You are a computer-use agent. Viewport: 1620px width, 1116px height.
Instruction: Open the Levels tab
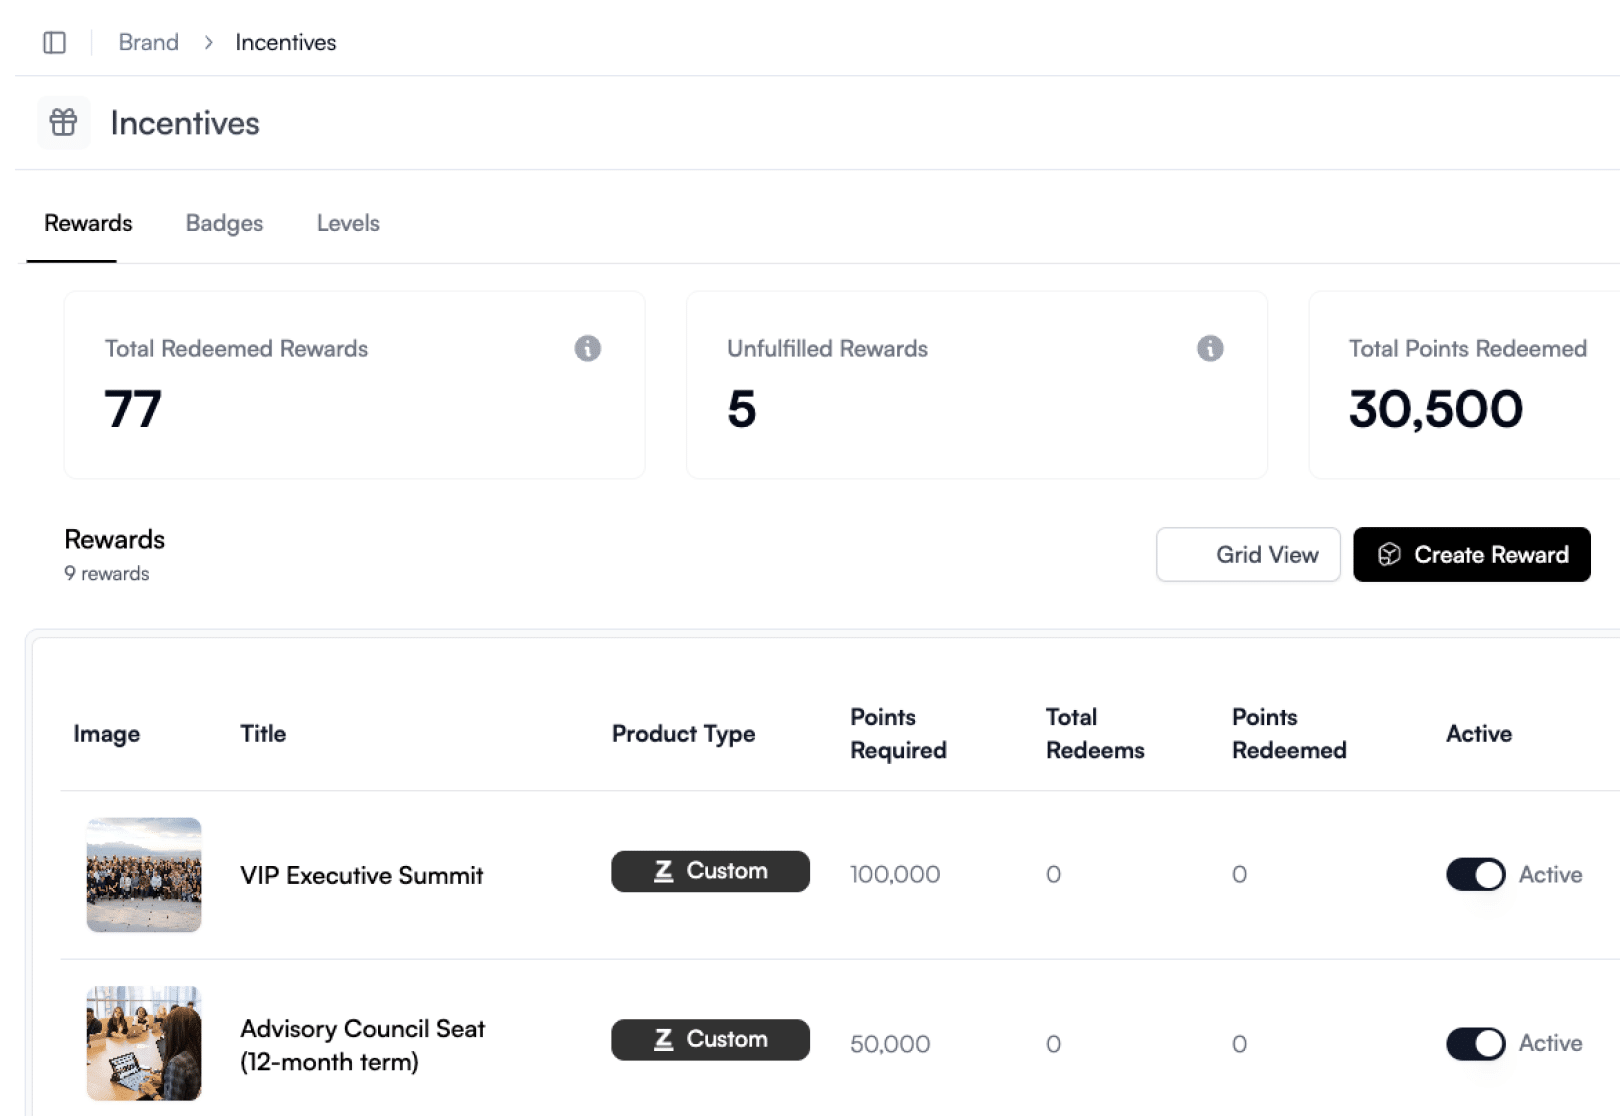tap(348, 223)
